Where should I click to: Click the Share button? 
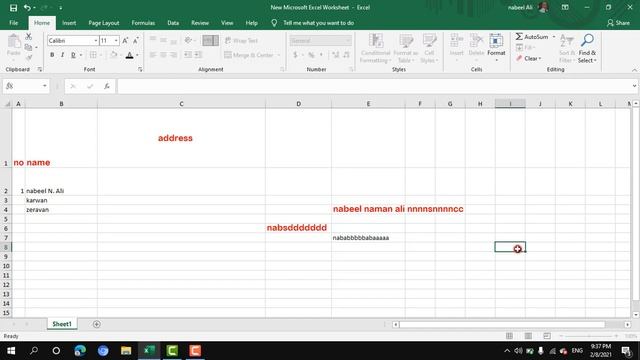pos(618,23)
